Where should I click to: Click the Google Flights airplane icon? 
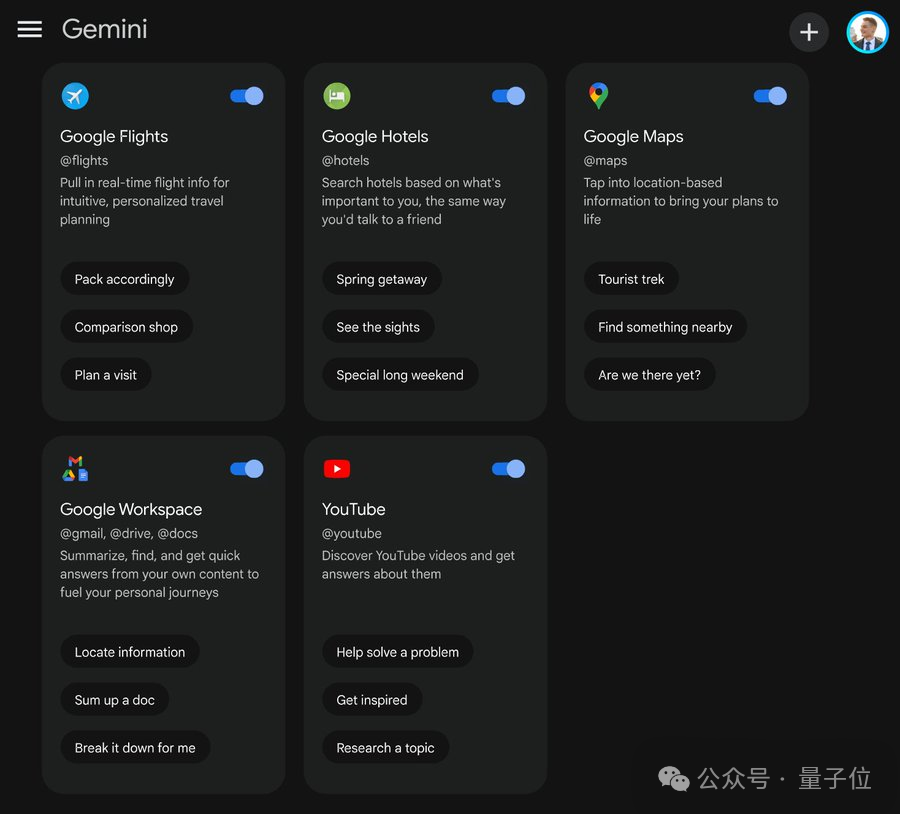click(x=75, y=96)
